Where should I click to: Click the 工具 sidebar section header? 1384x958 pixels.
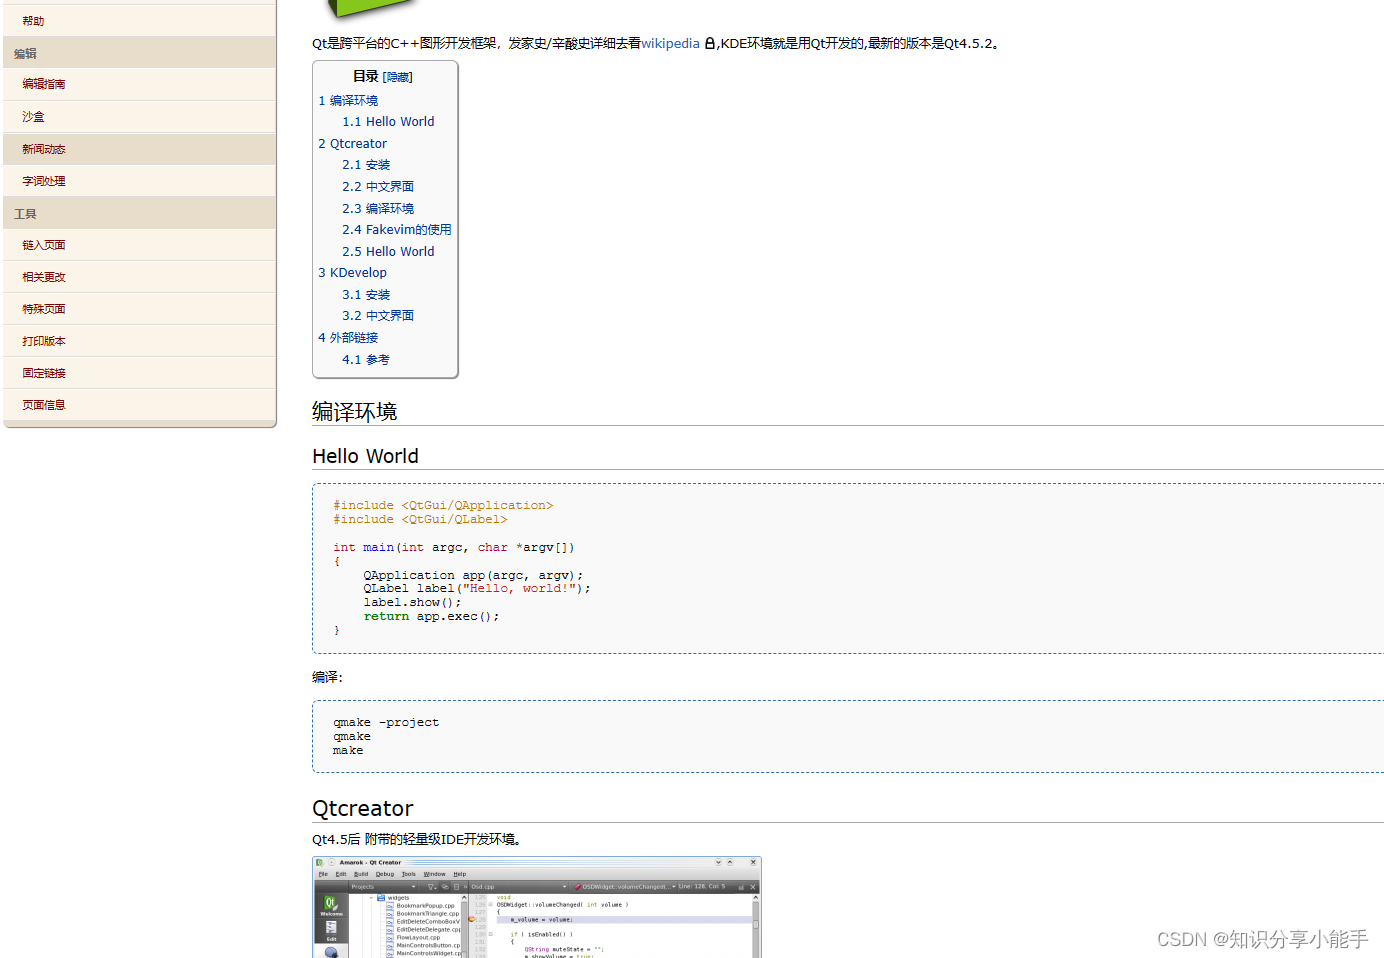pyautogui.click(x=25, y=214)
